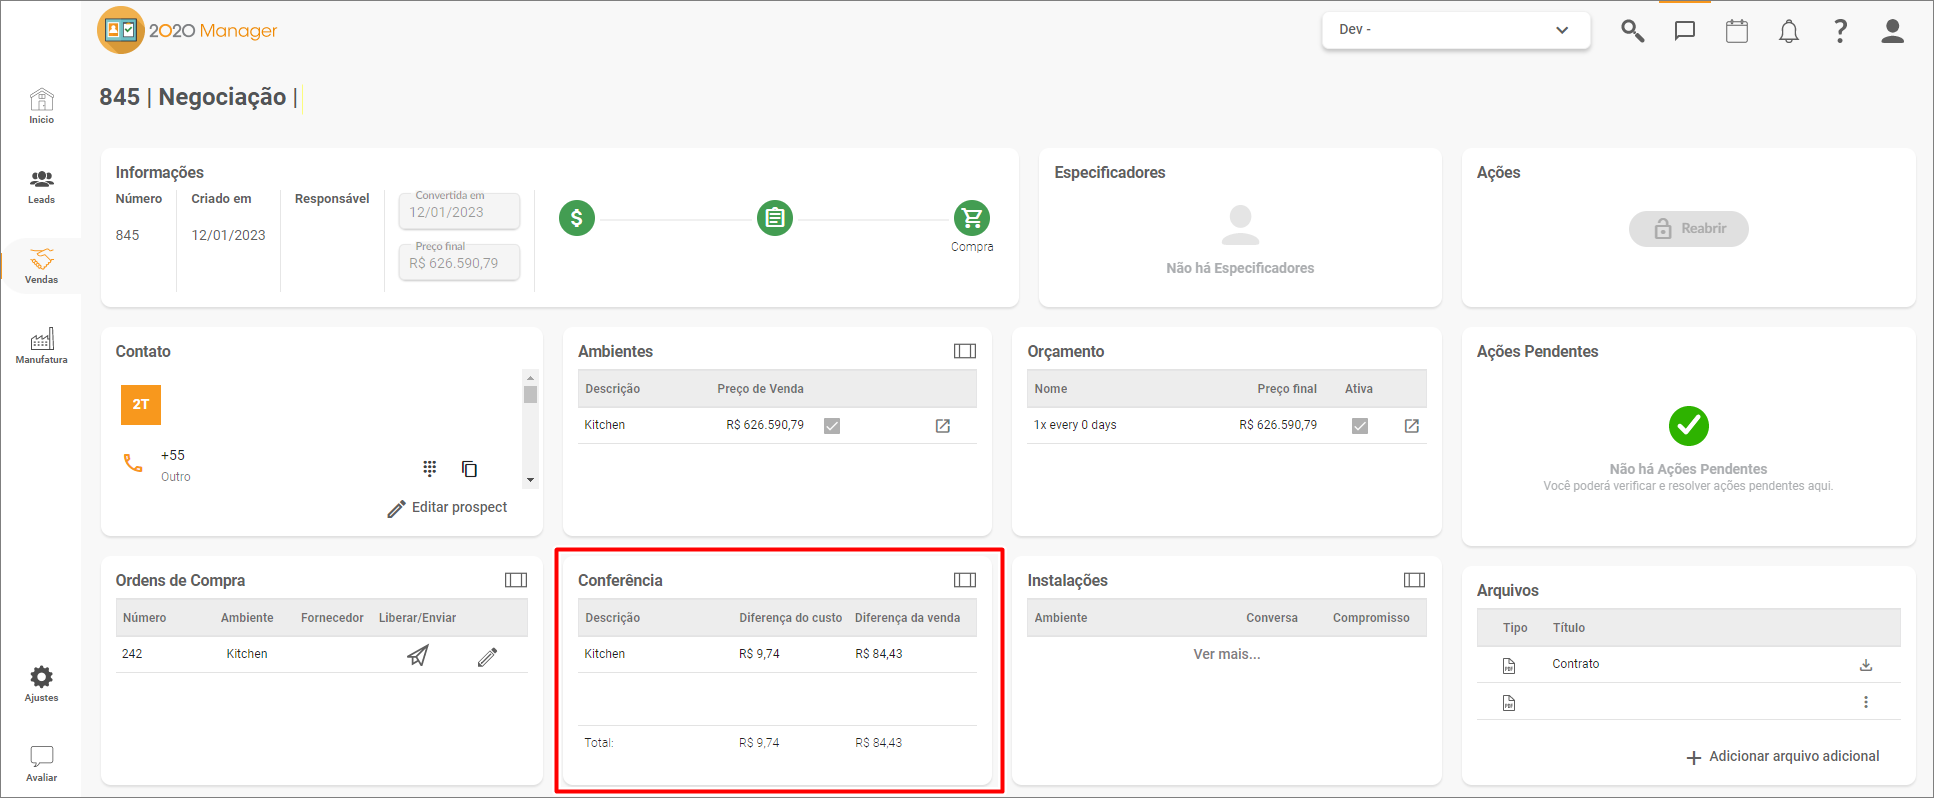This screenshot has height=798, width=1934.
Task: Open Contrato PDF file icon
Action: (x=1509, y=666)
